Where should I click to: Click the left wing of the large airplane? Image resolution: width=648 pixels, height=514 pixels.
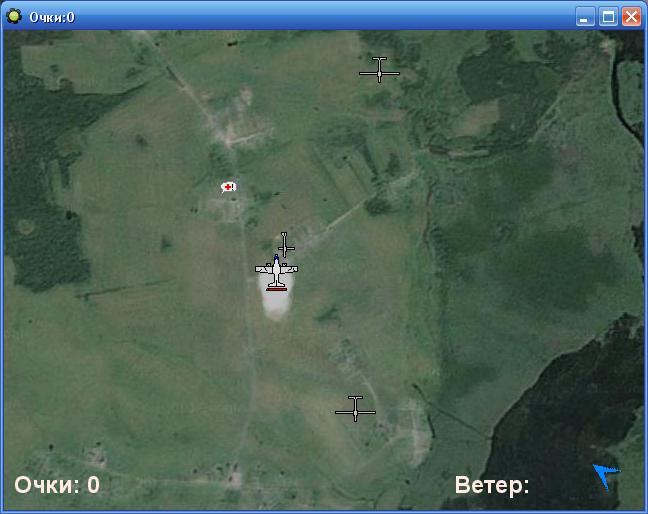pyautogui.click(x=263, y=270)
